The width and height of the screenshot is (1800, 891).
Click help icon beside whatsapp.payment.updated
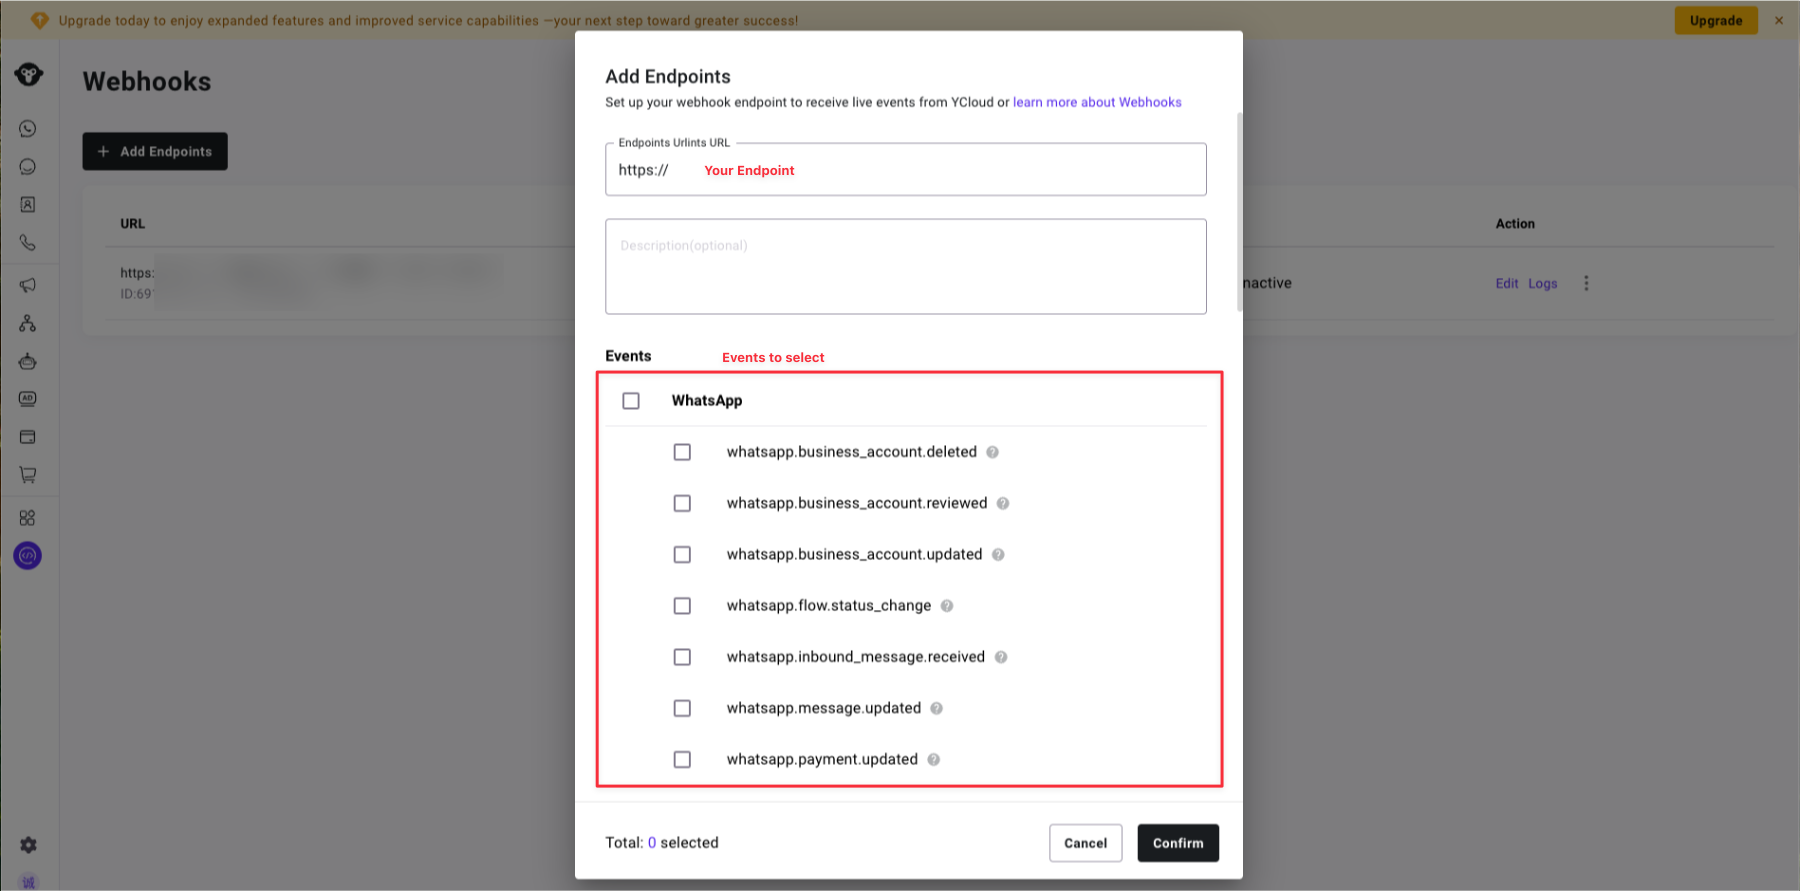click(933, 760)
